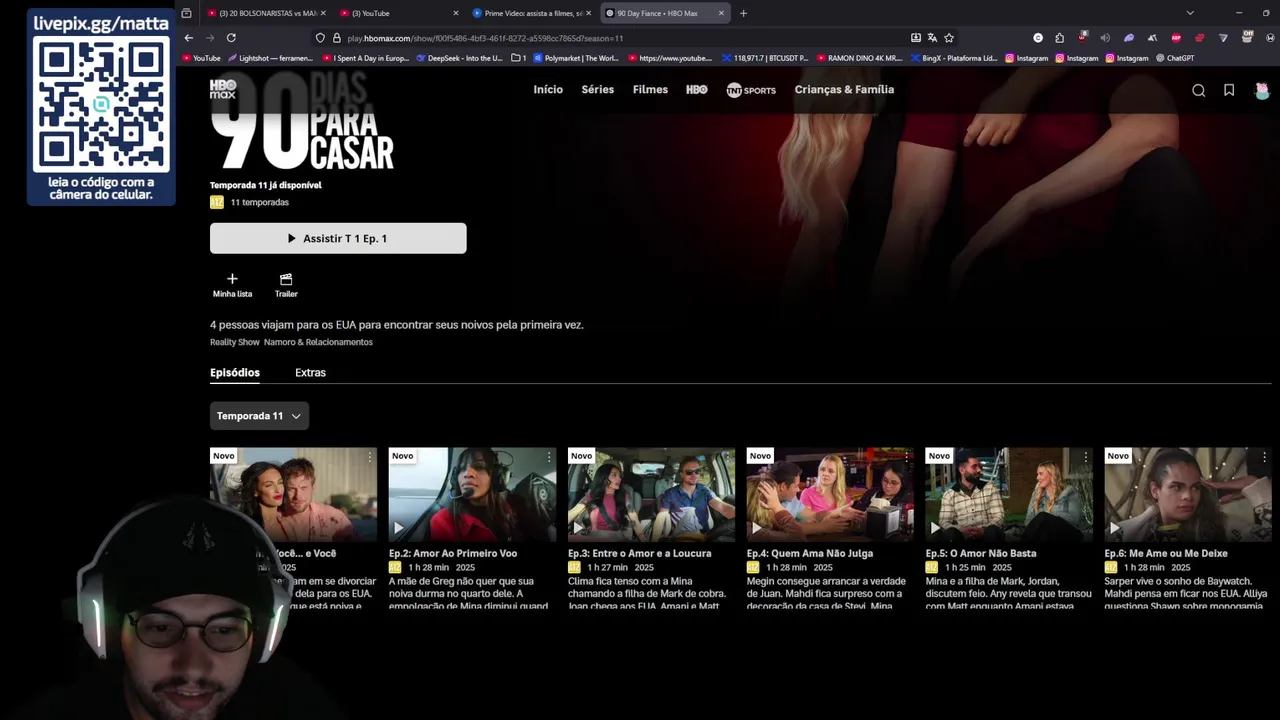Open the ChatGPT bookmark

1175,58
